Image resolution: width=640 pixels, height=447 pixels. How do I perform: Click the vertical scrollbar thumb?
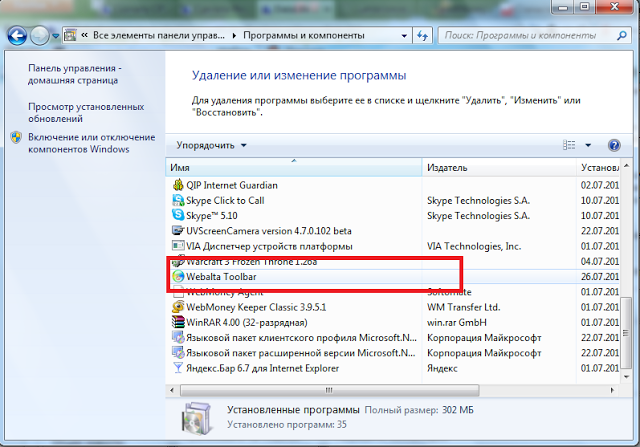coord(627,333)
